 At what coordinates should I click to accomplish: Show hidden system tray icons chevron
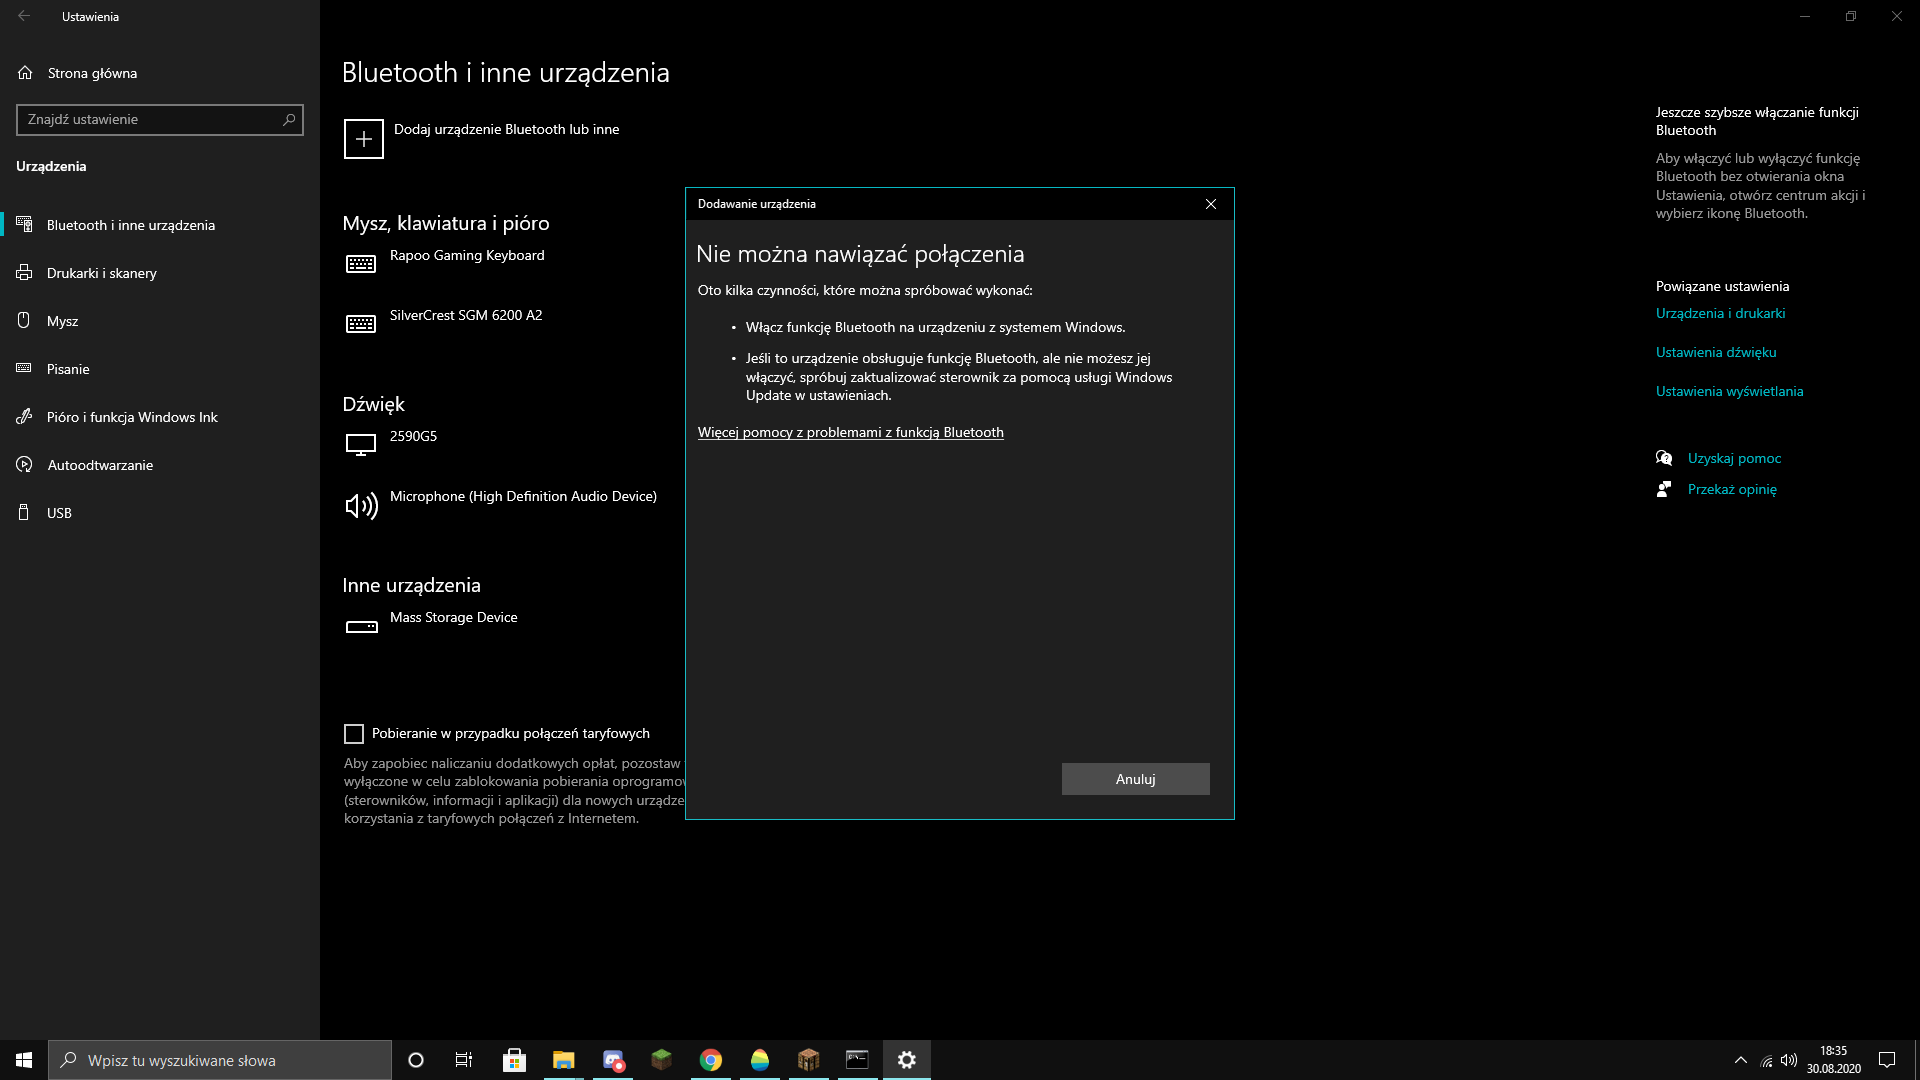tap(1740, 1060)
